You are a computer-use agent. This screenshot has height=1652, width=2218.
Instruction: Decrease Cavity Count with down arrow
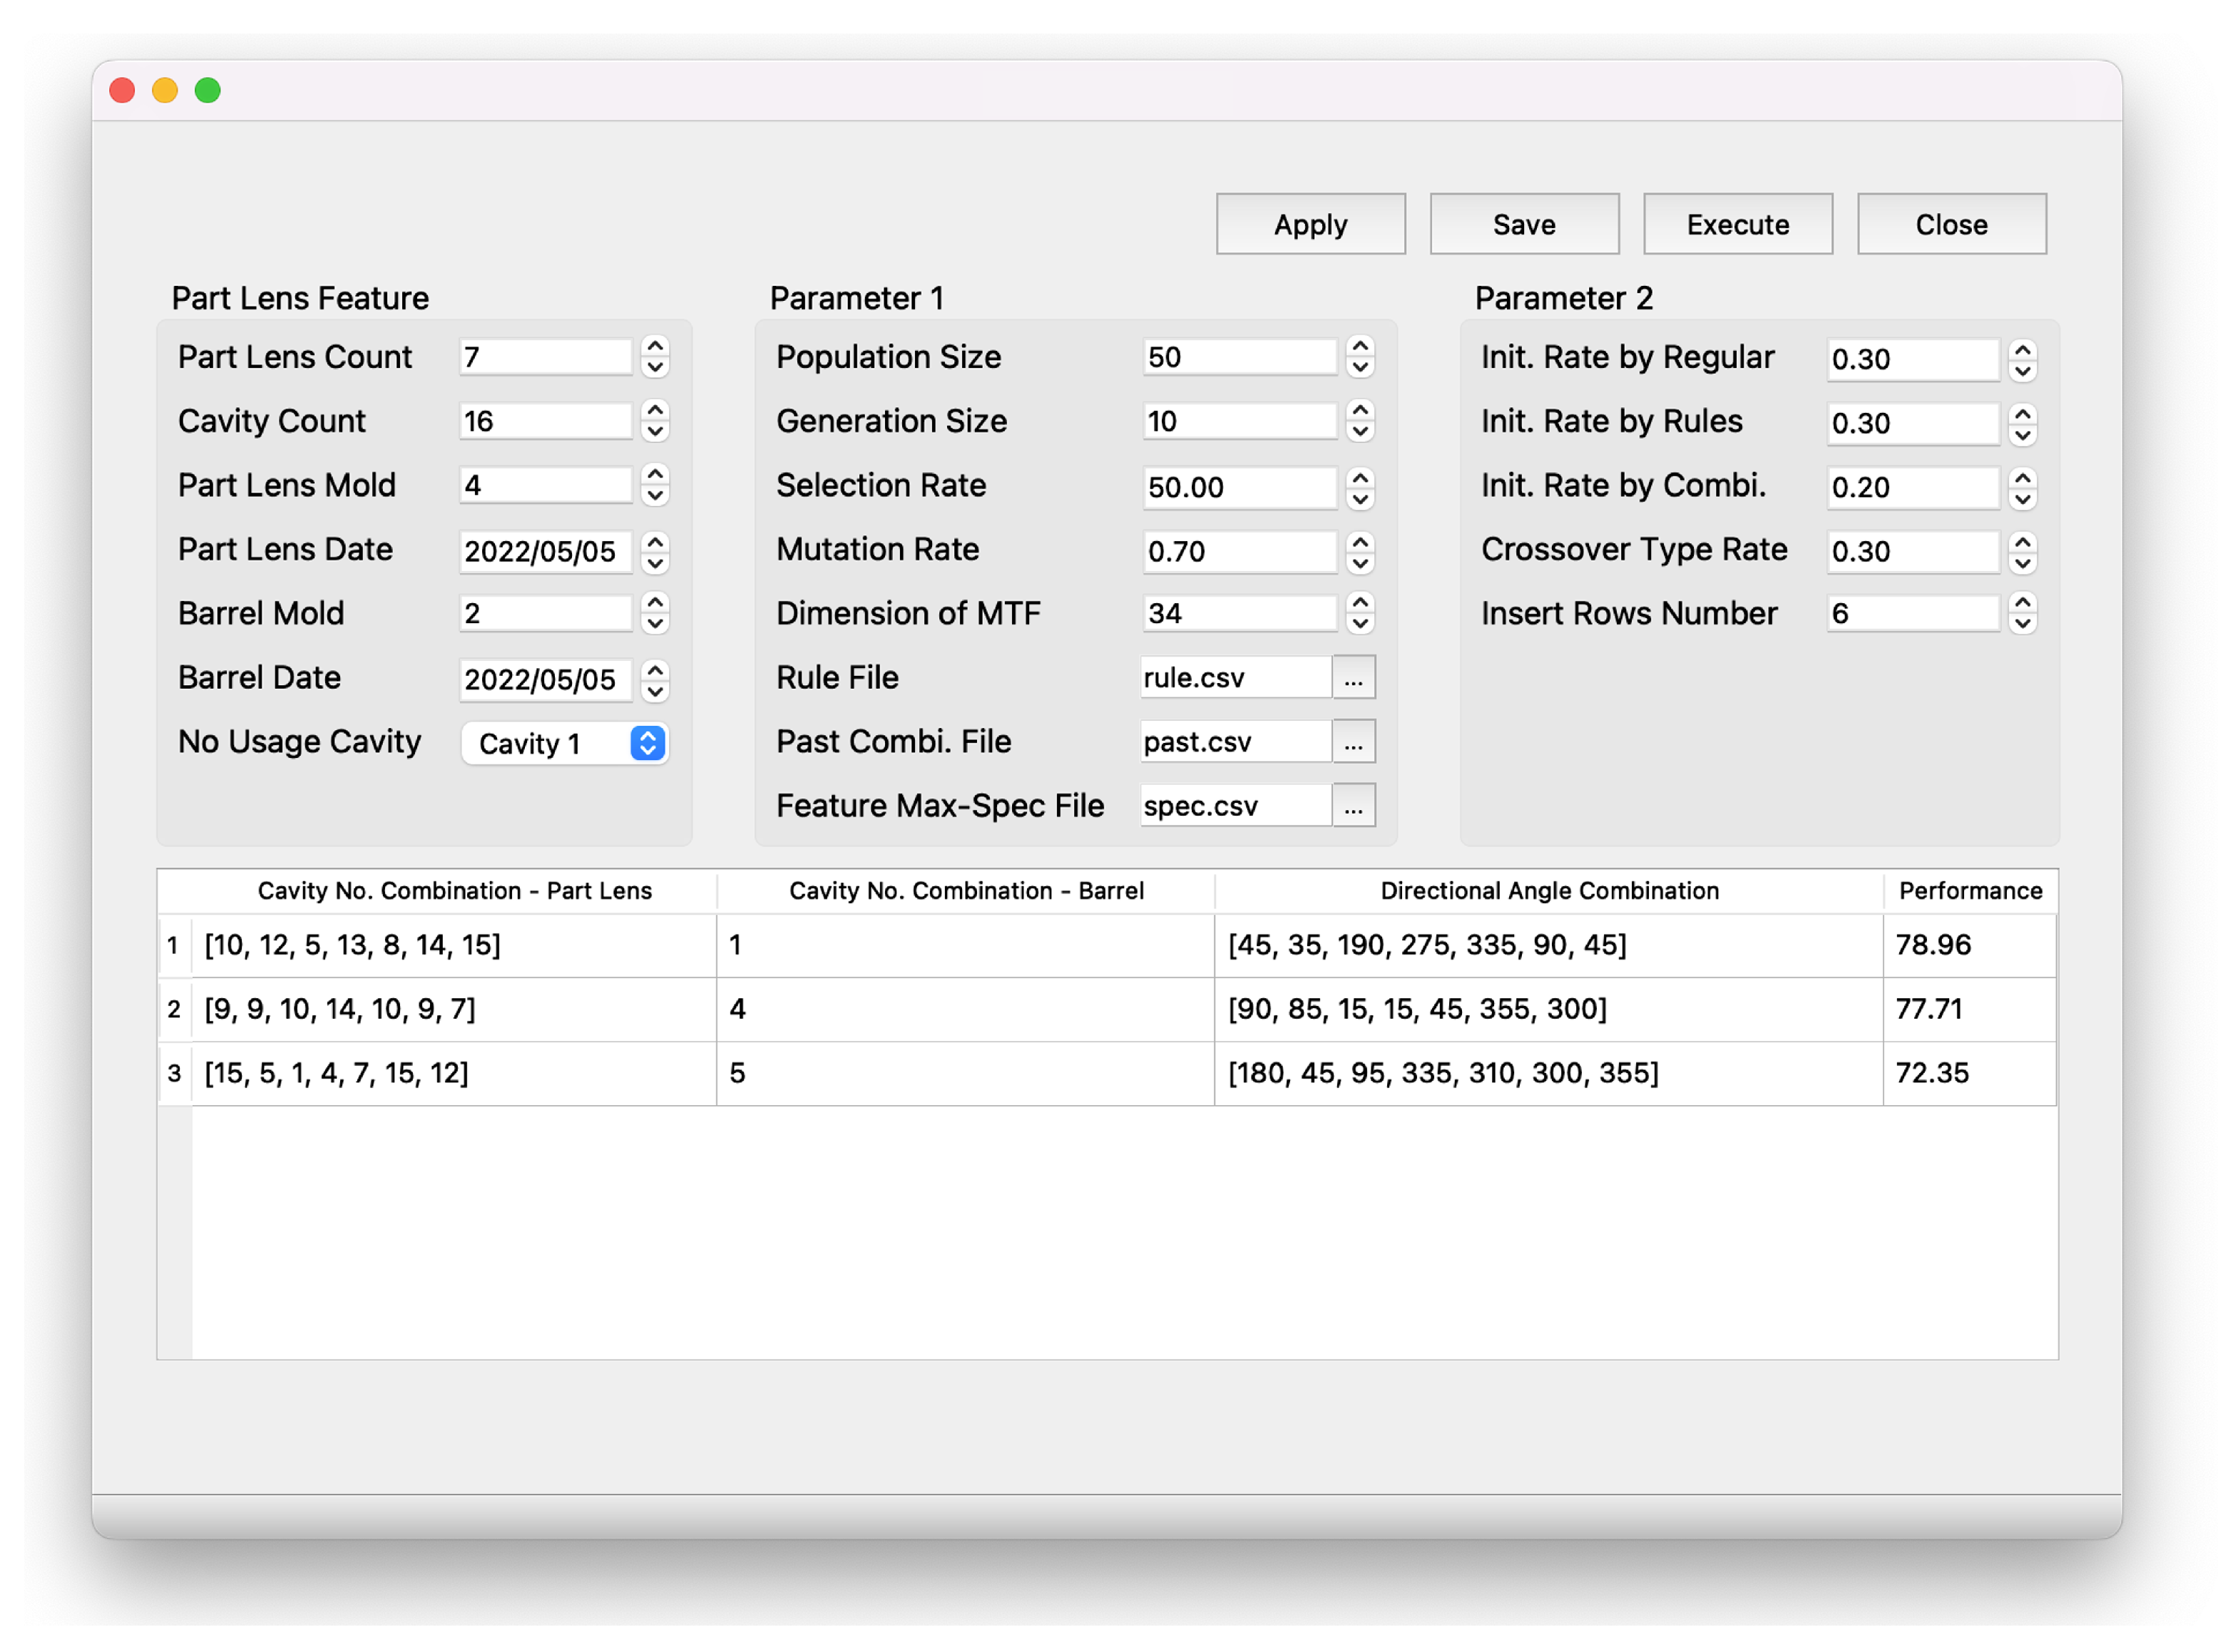point(655,432)
